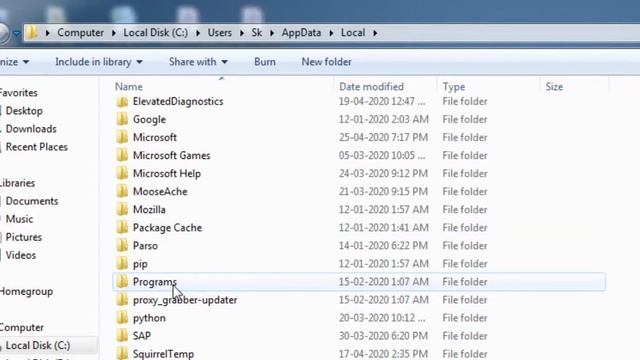
Task: Open Documents library in sidebar
Action: coord(32,201)
